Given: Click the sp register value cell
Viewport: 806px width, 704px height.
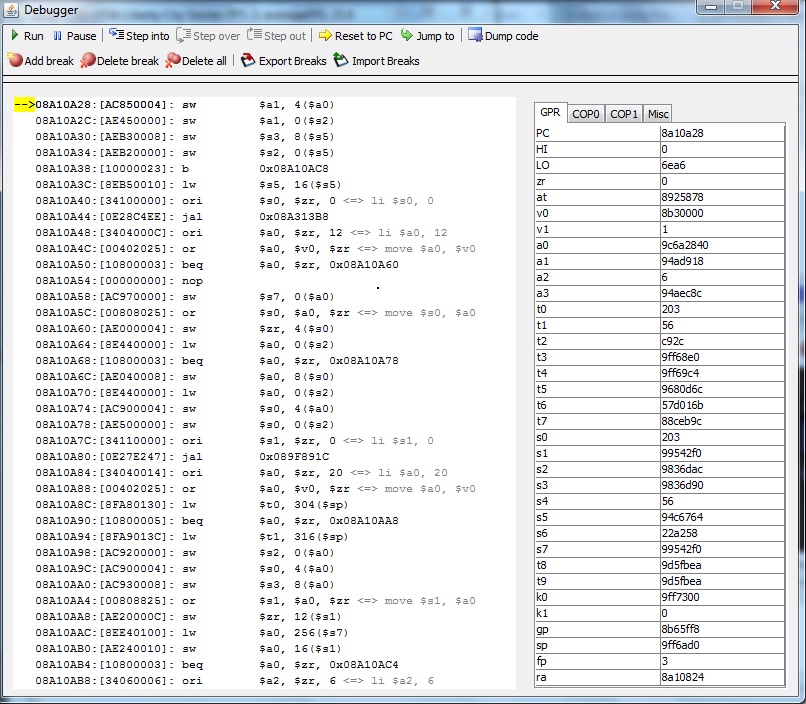Looking at the screenshot, I should [x=720, y=645].
